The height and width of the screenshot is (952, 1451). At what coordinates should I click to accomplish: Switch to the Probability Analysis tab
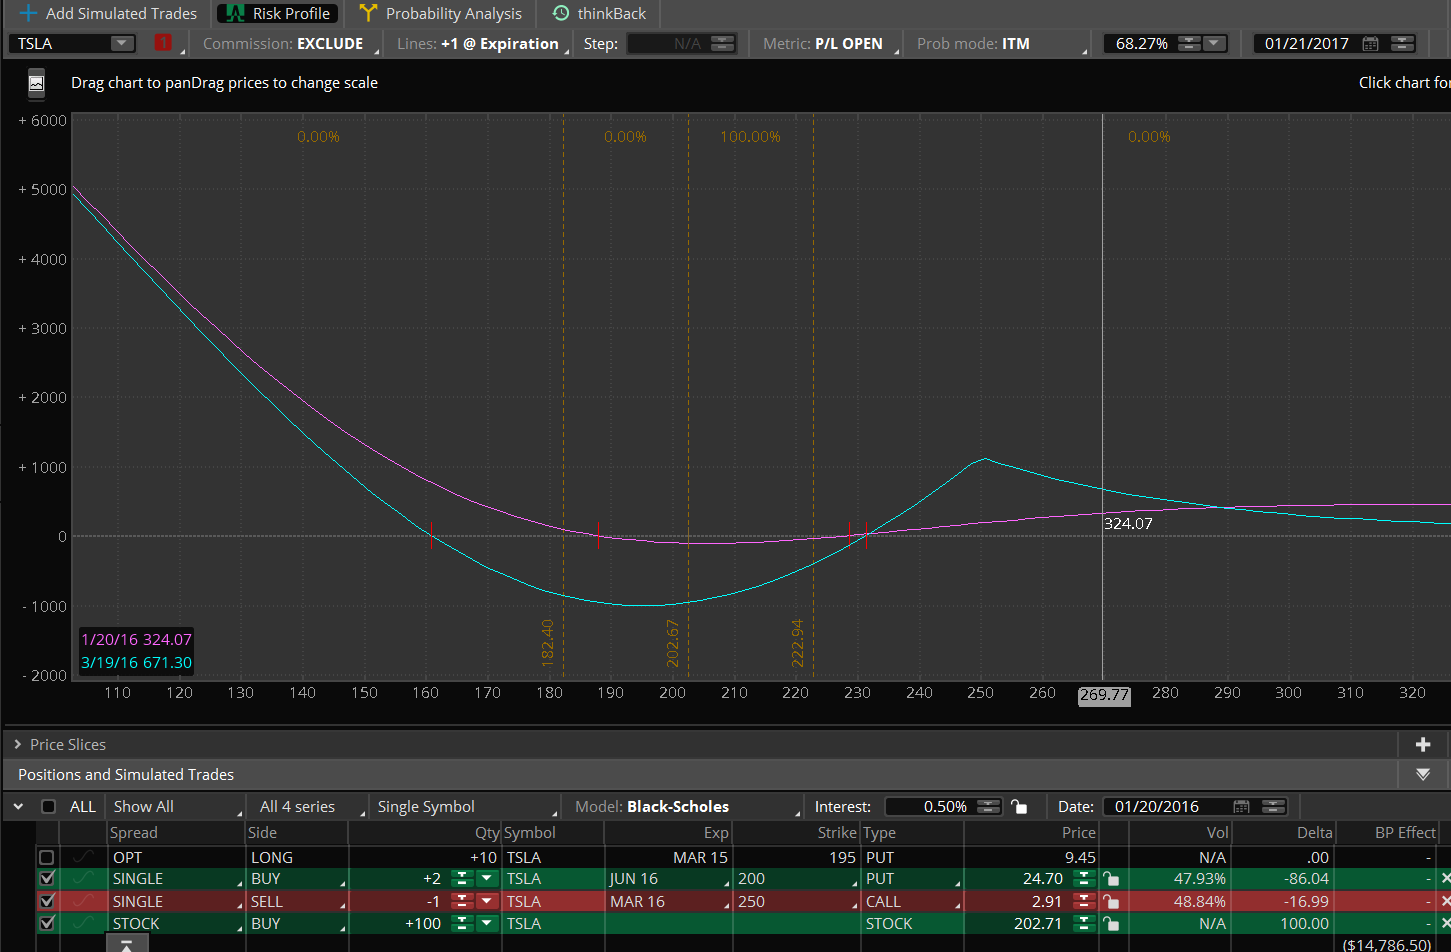[x=441, y=14]
